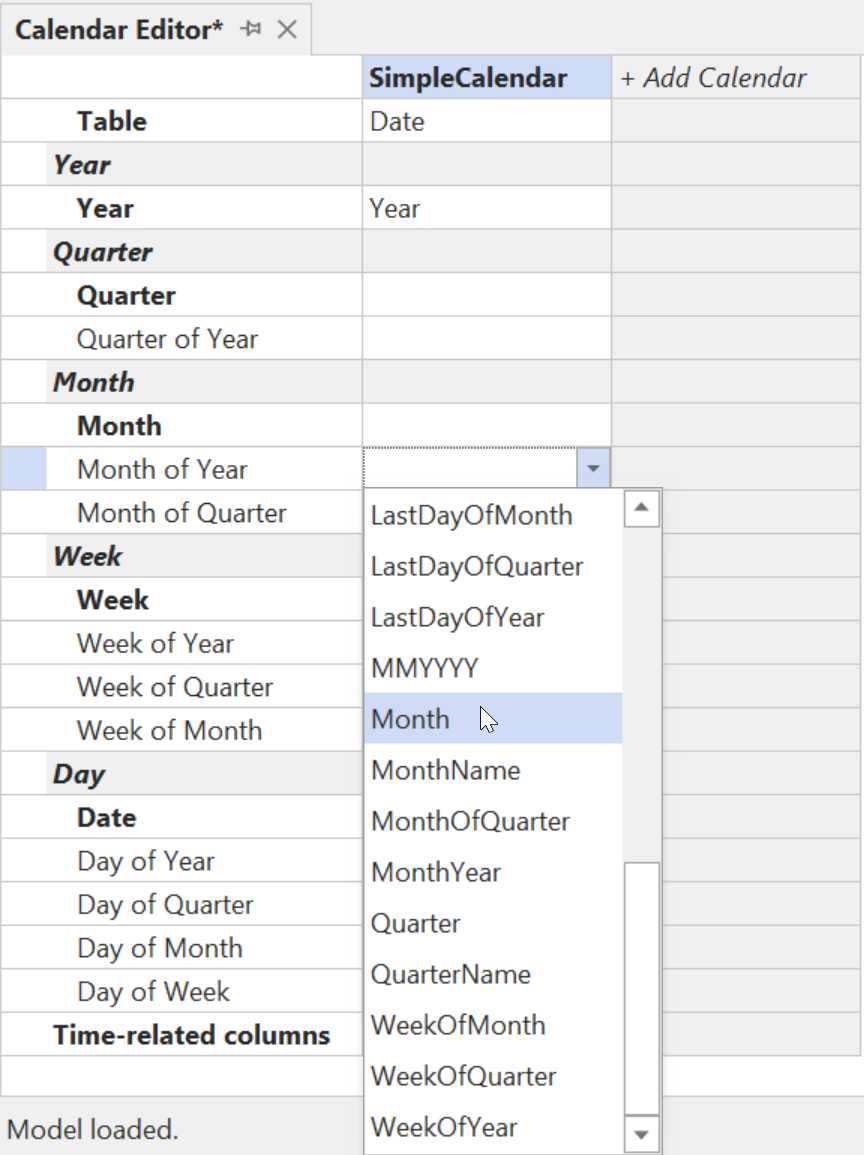The height and width of the screenshot is (1155, 864).
Task: Click the Year mapping cell
Action: click(486, 208)
